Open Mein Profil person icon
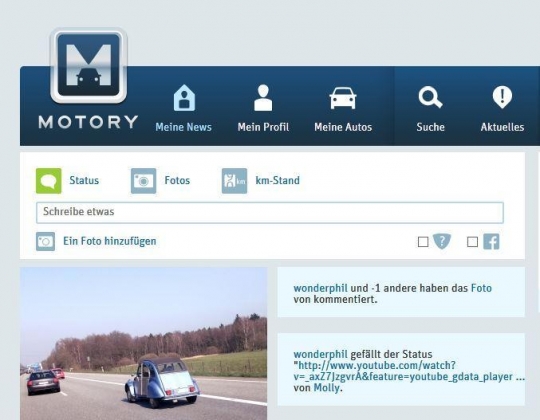 (263, 97)
